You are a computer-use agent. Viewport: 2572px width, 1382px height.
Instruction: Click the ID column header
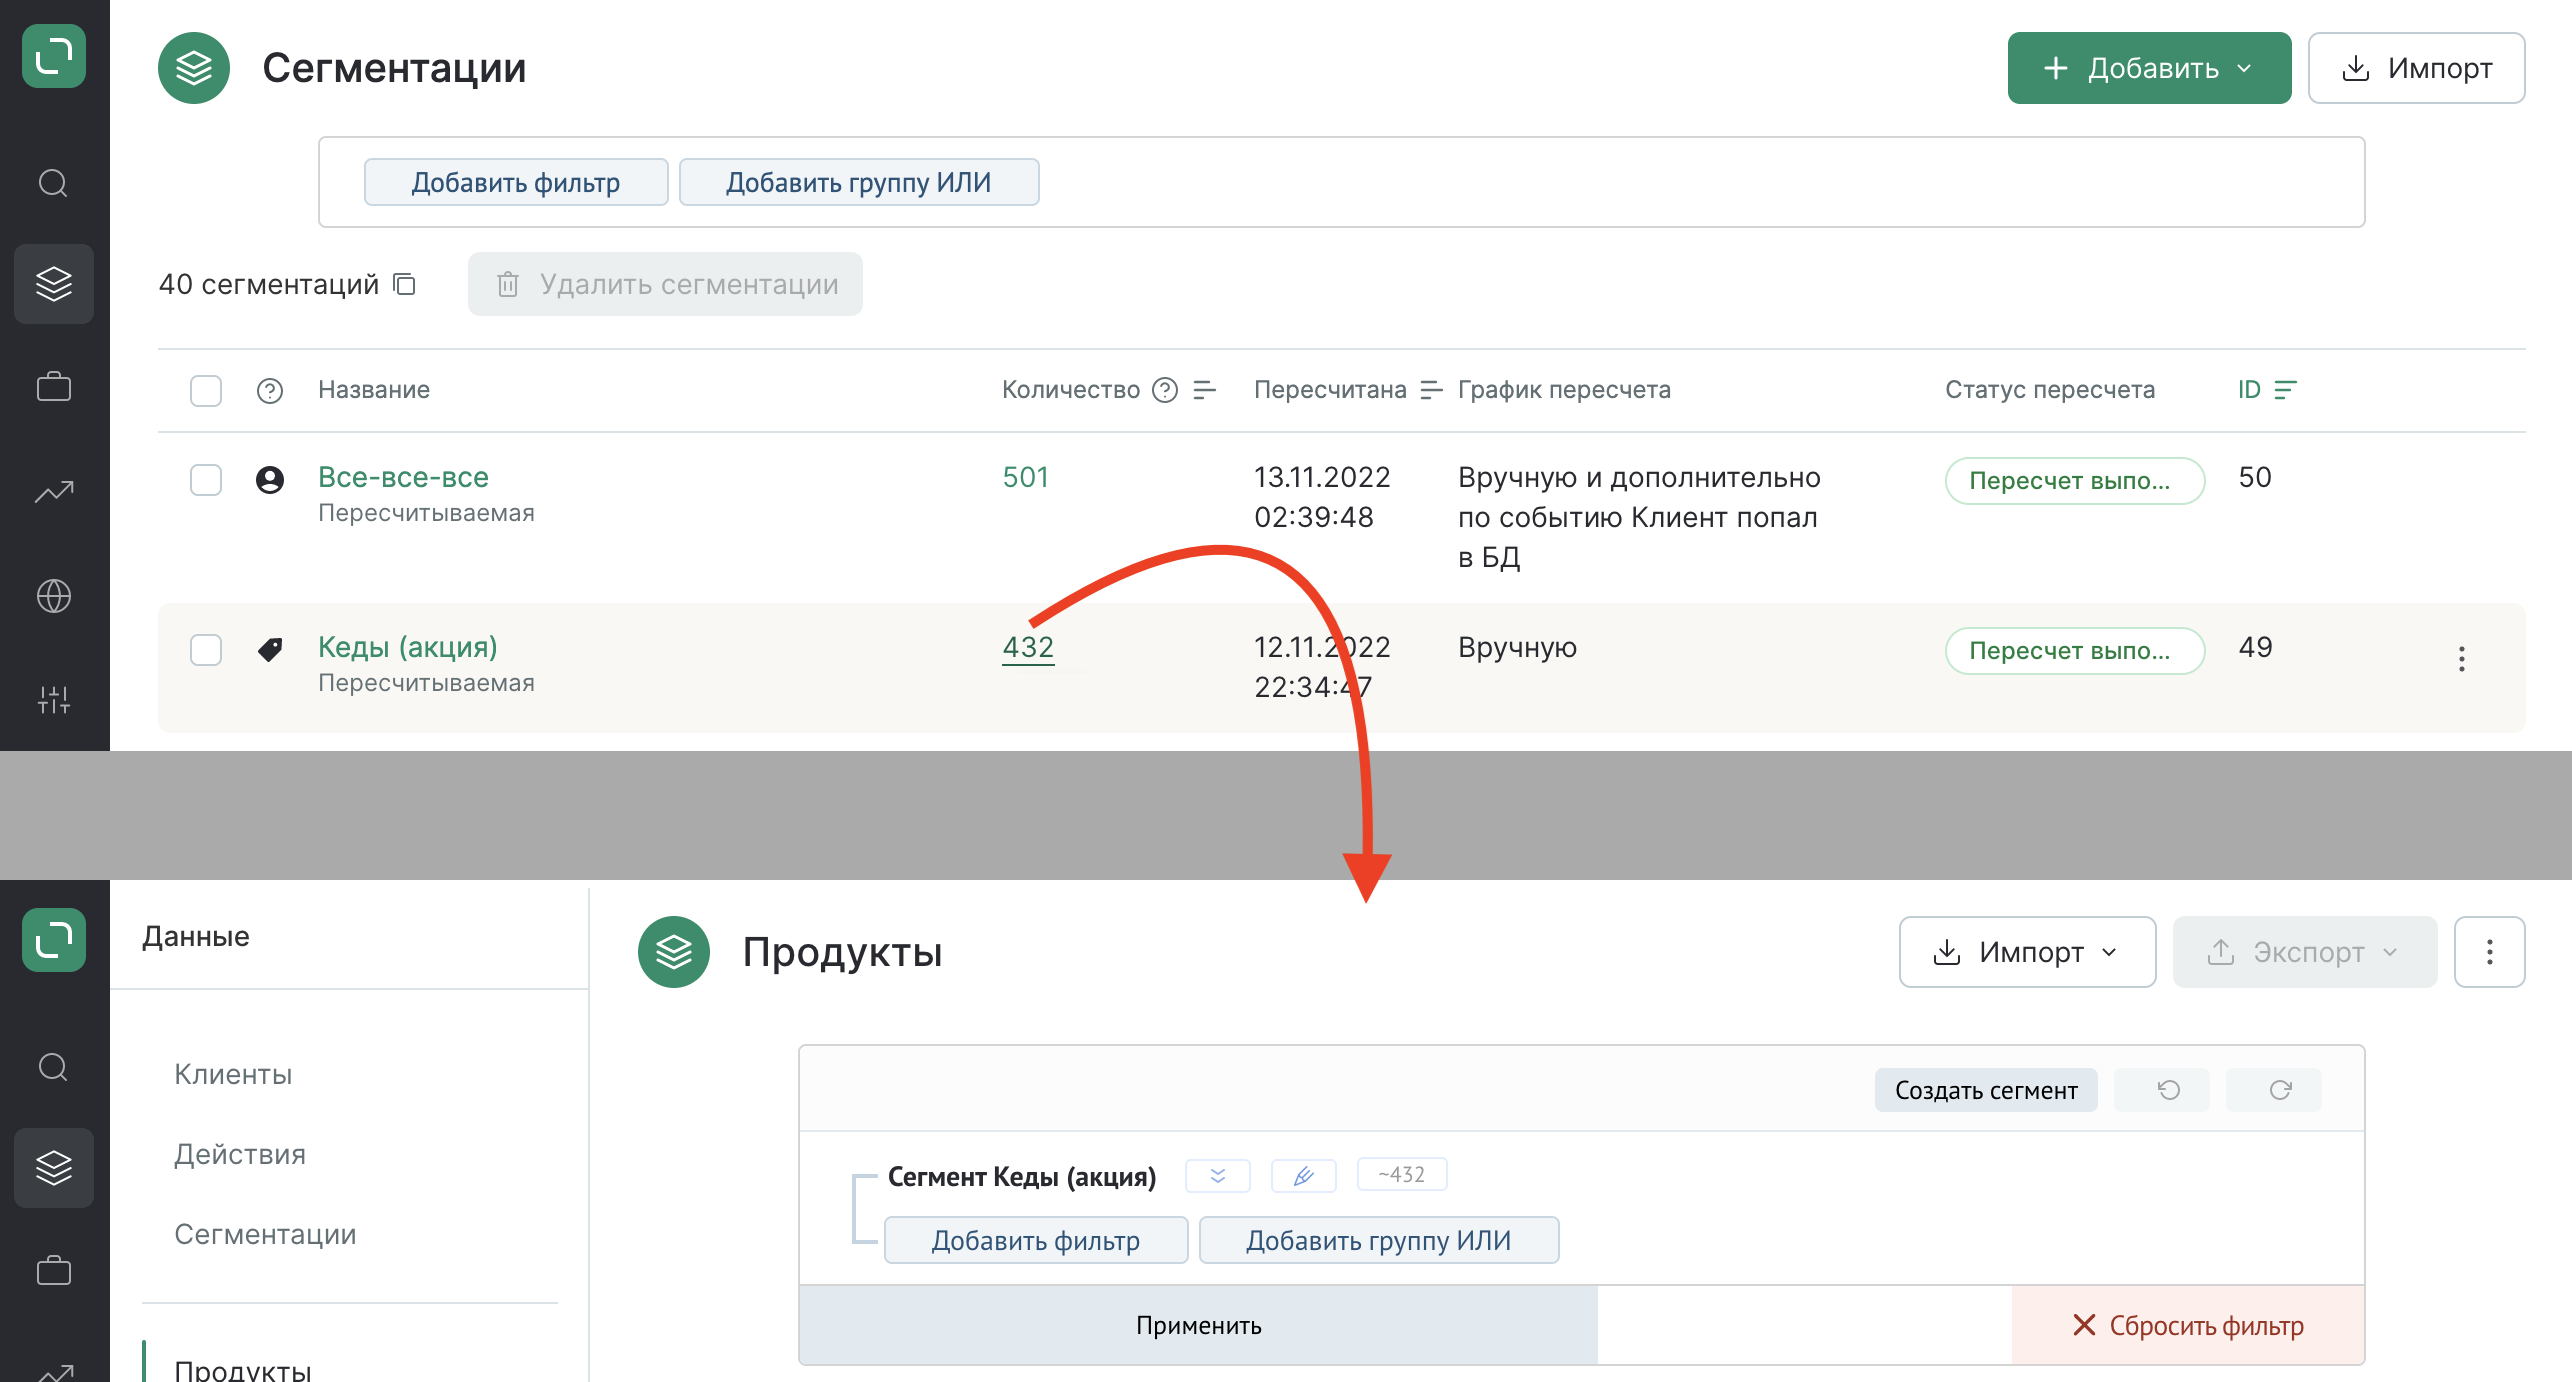click(2250, 390)
